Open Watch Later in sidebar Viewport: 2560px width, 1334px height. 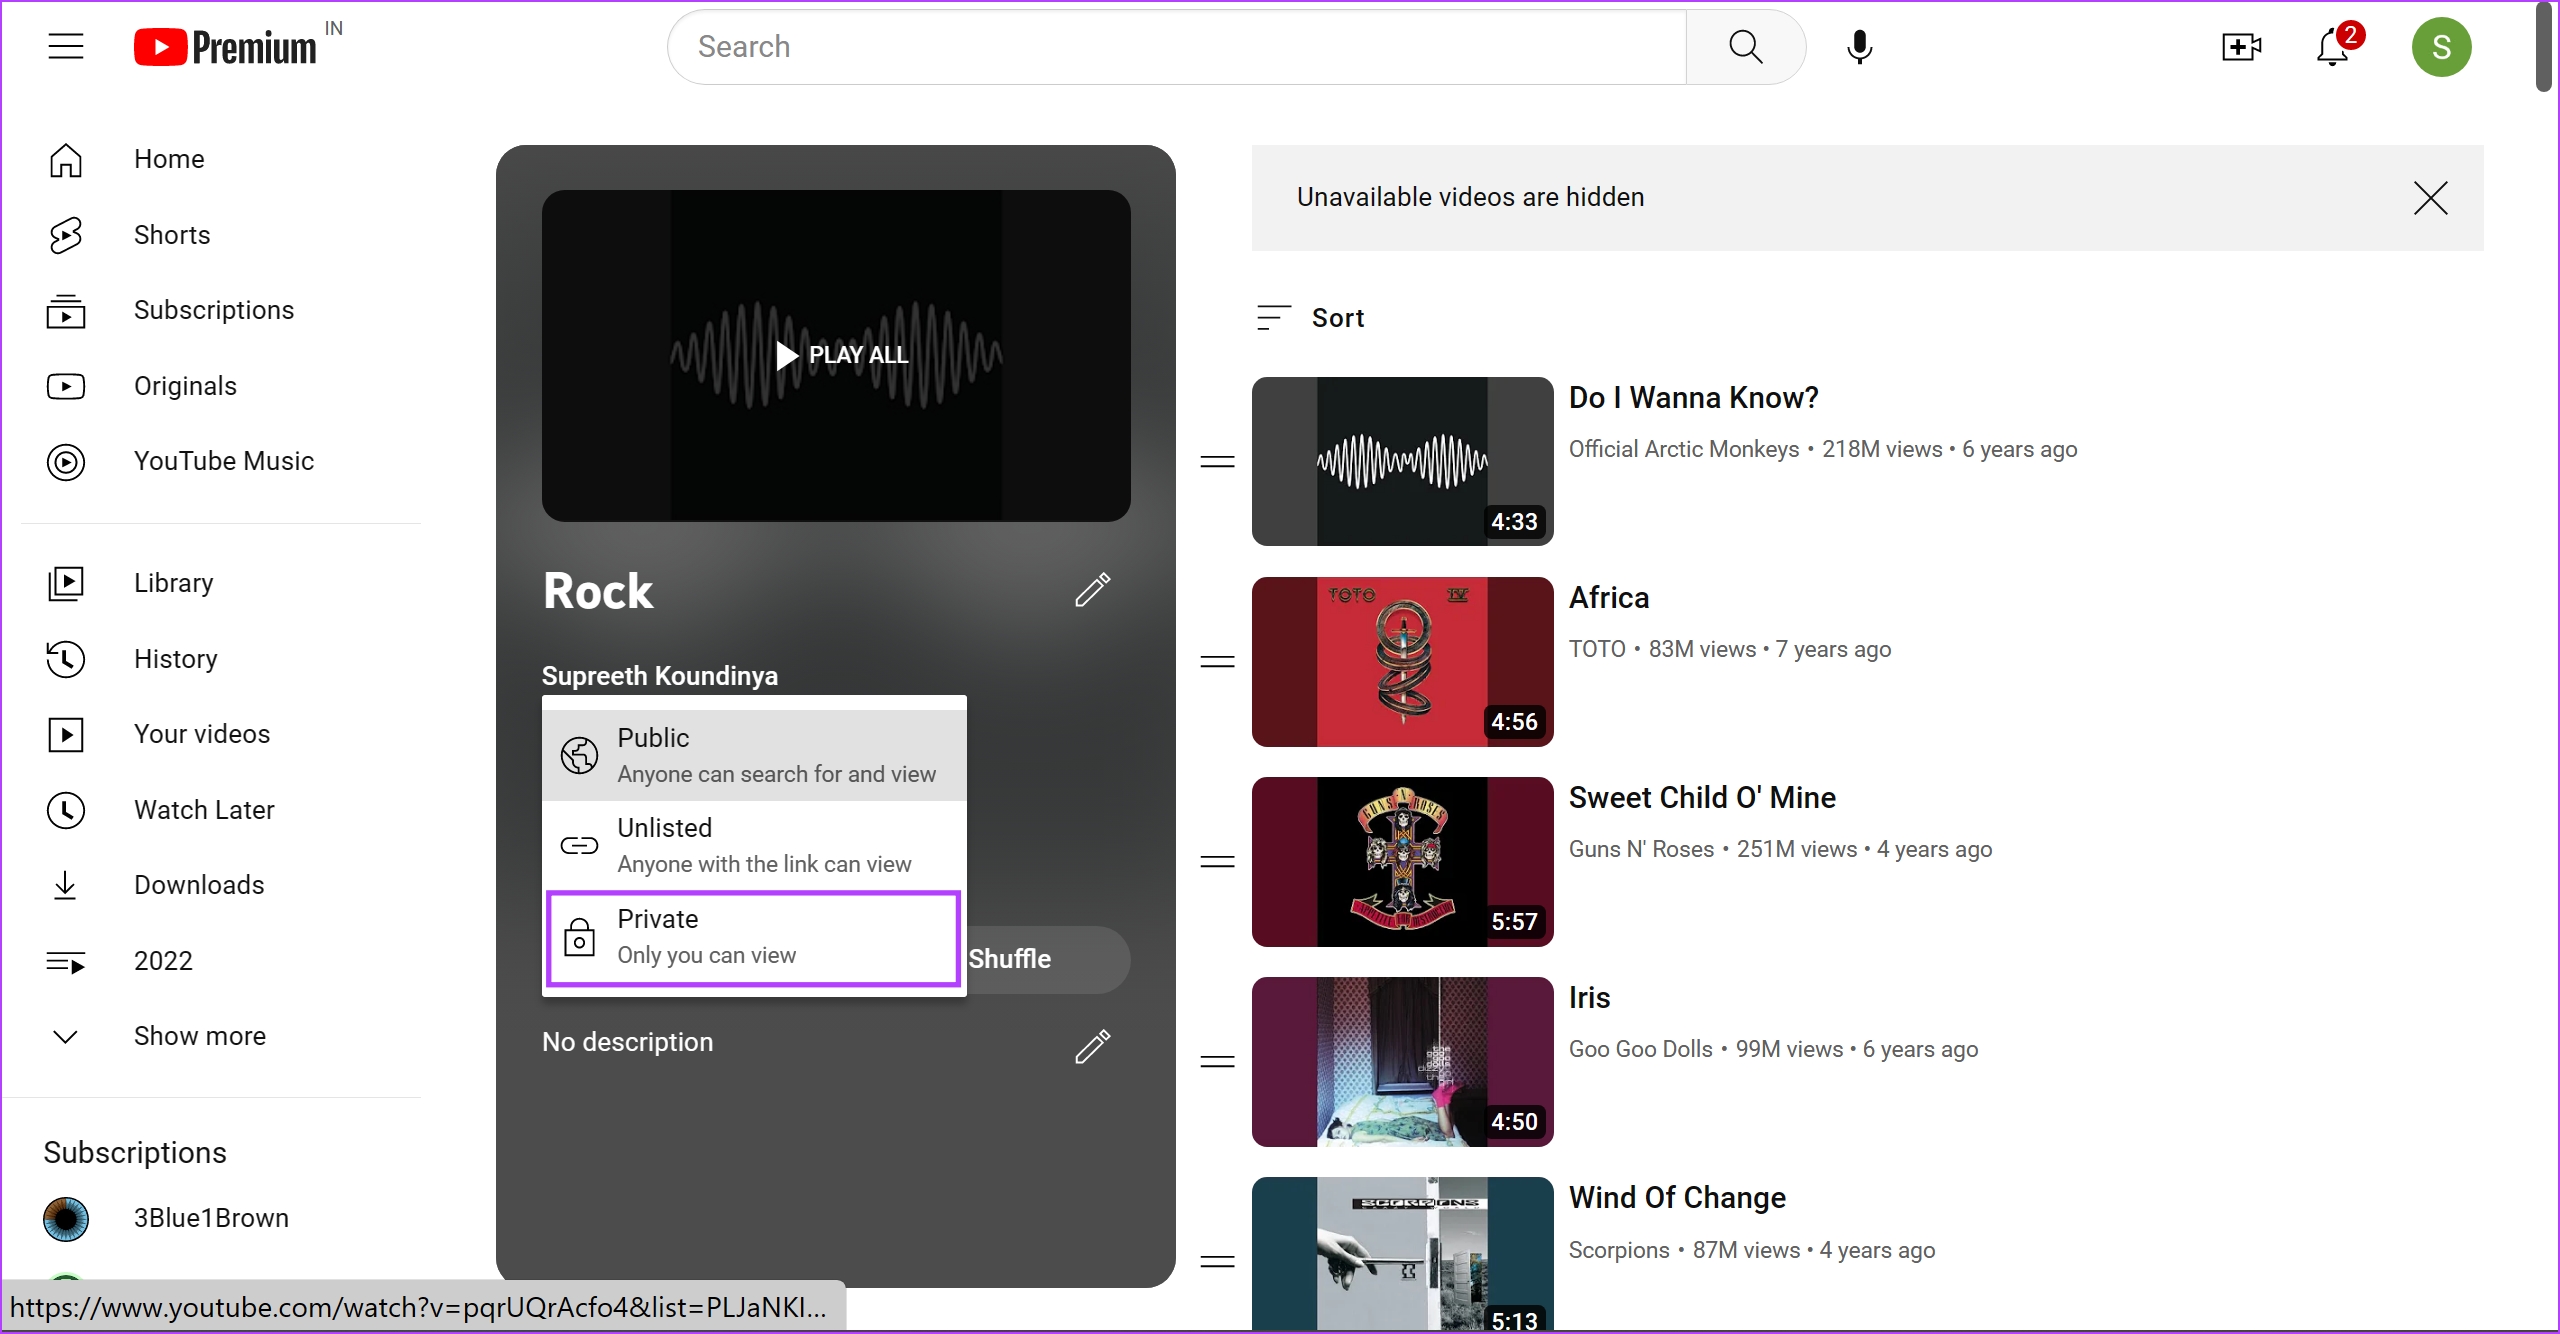coord(204,810)
